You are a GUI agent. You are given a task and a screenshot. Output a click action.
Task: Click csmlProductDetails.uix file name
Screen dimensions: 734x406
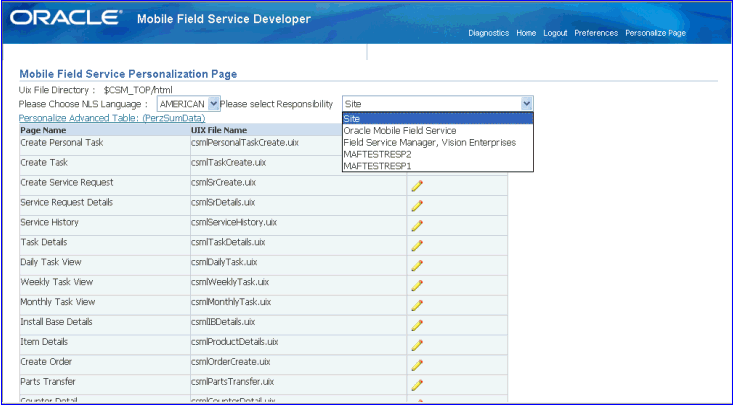point(235,342)
